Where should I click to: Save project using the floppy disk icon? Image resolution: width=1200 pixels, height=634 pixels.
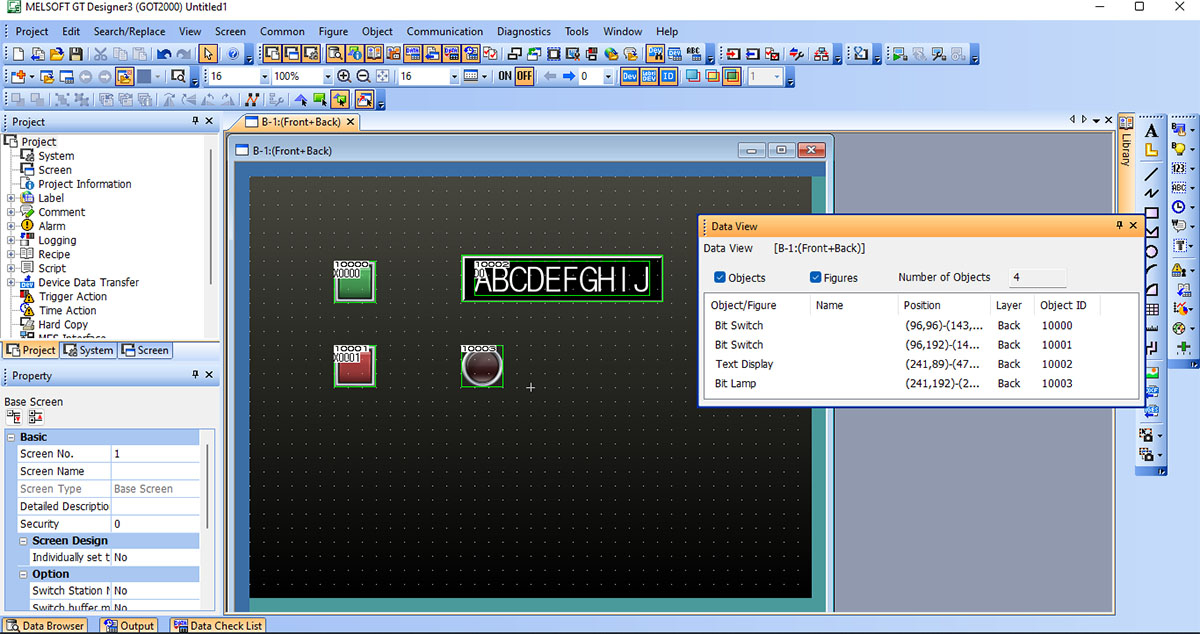(x=76, y=54)
